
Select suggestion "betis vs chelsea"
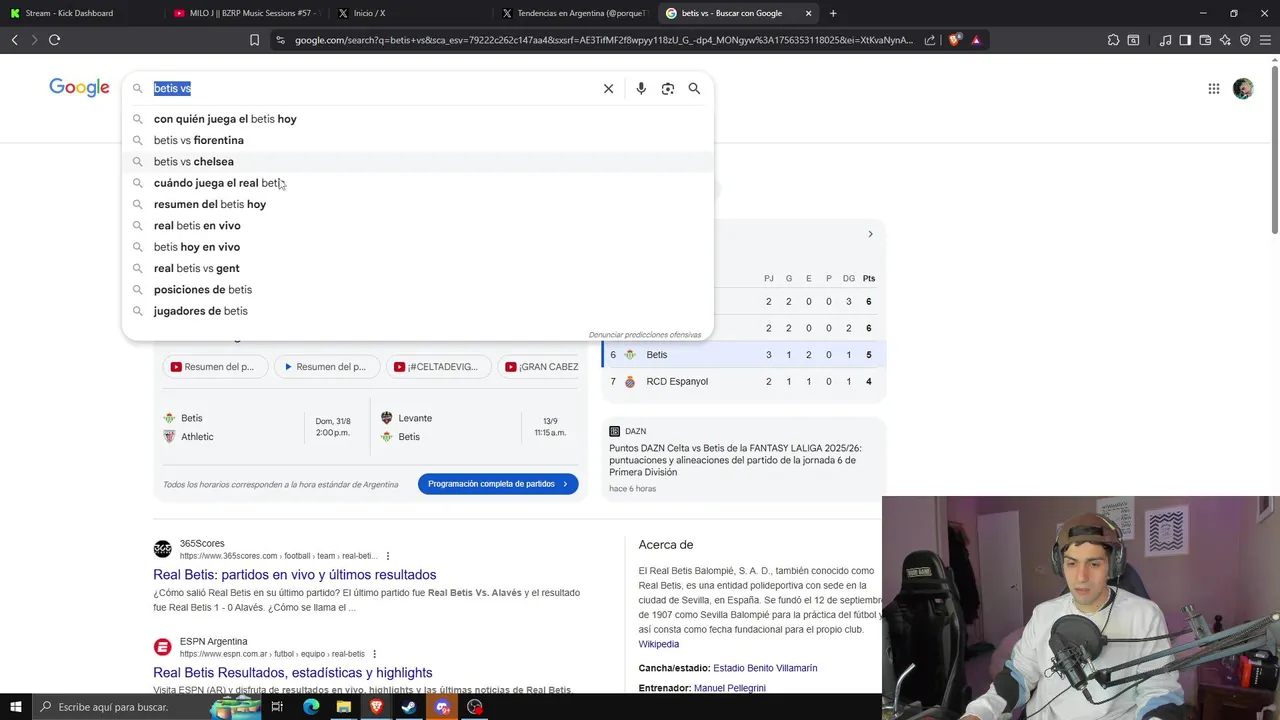[x=418, y=162]
